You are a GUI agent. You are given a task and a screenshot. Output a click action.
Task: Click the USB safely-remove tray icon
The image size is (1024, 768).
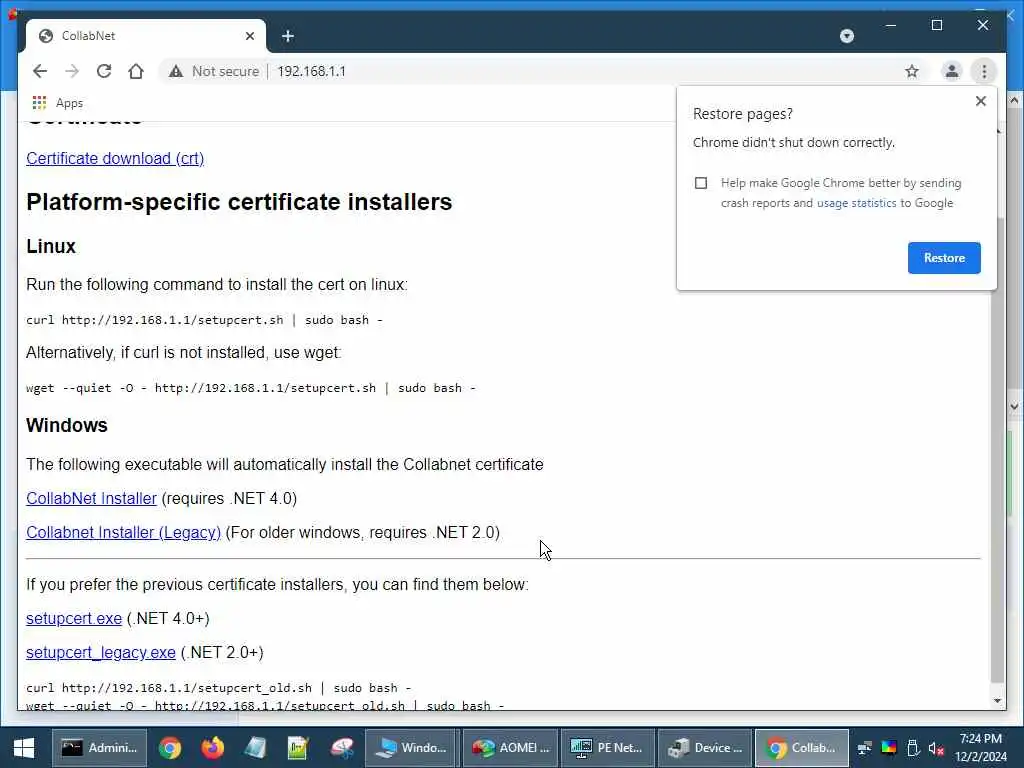(x=913, y=748)
